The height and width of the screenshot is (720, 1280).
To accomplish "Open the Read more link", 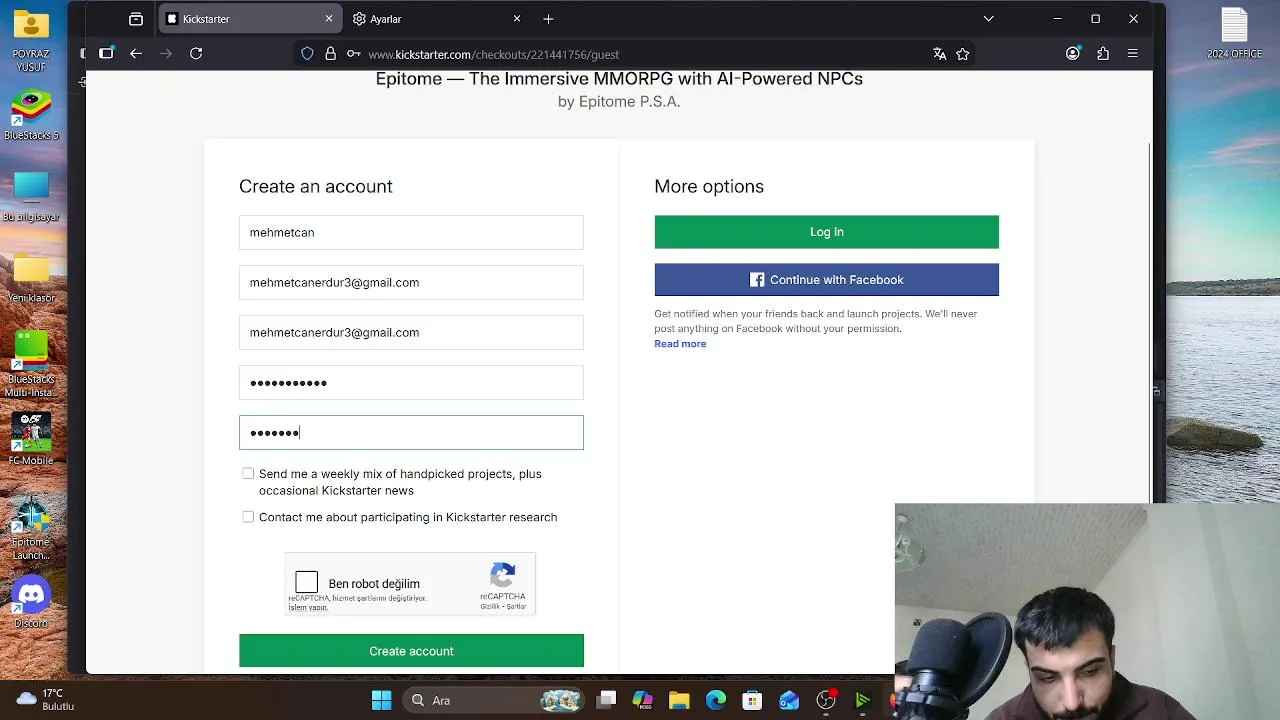I will point(680,344).
